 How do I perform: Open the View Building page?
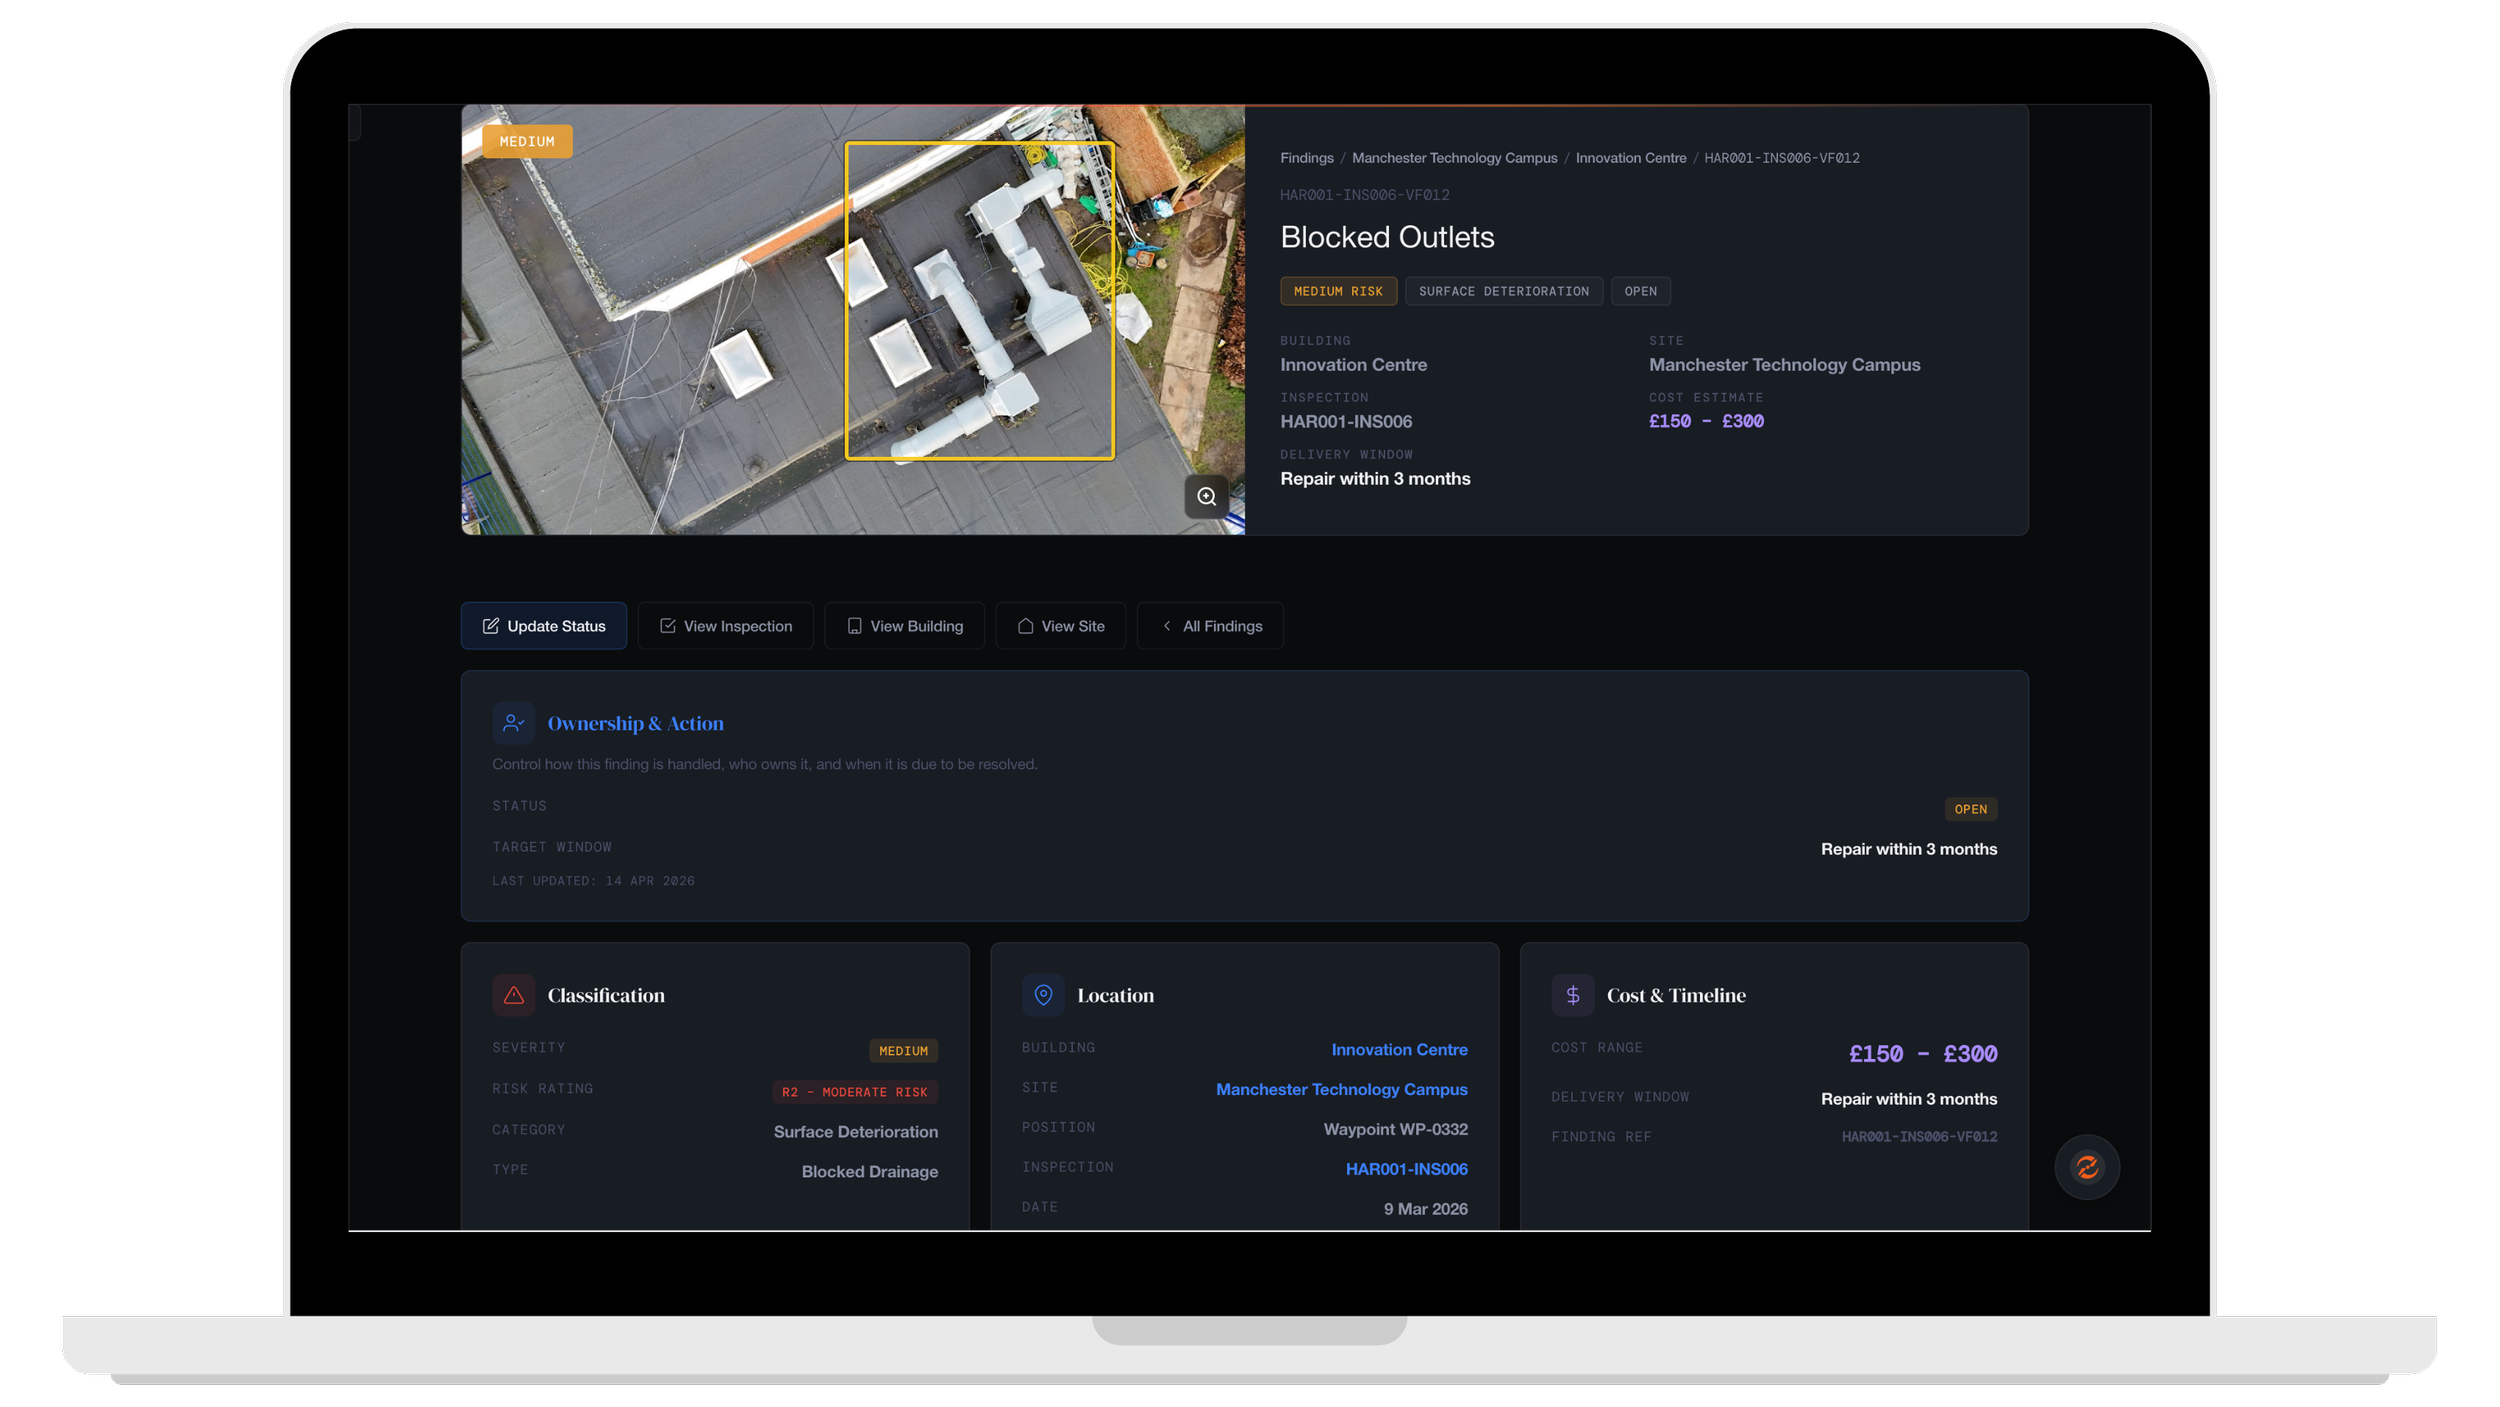click(904, 626)
